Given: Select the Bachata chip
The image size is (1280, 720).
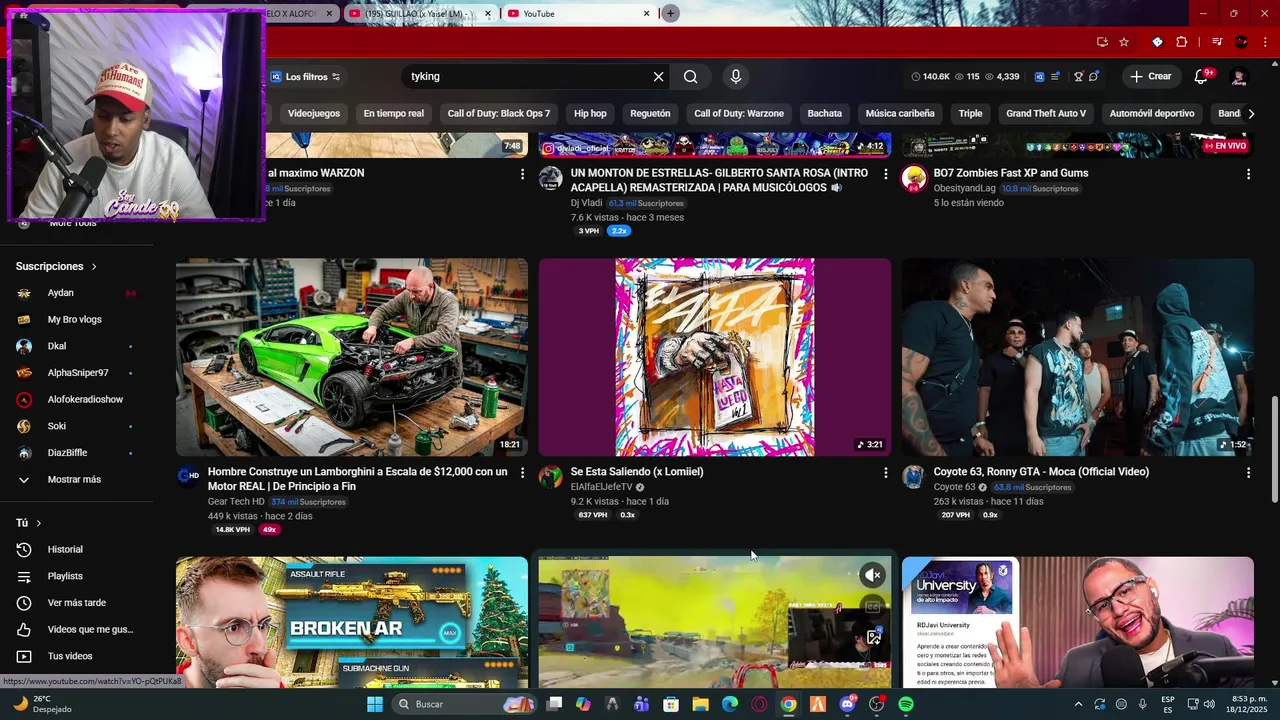Looking at the screenshot, I should 825,114.
